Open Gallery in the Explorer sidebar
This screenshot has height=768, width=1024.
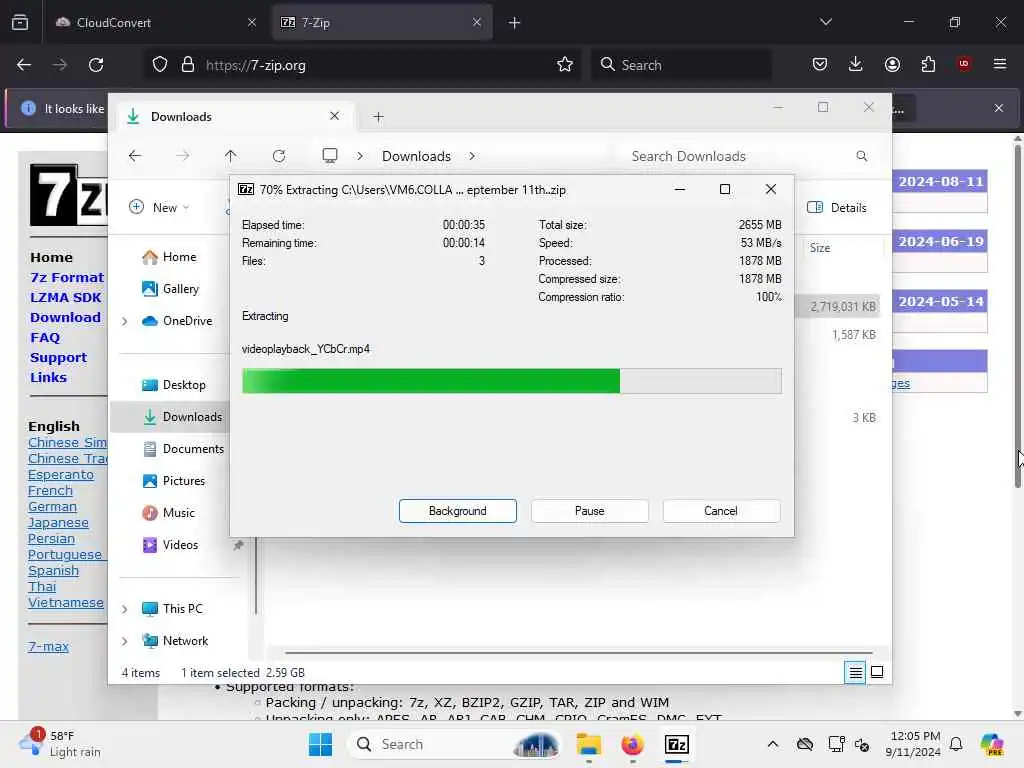click(170, 289)
